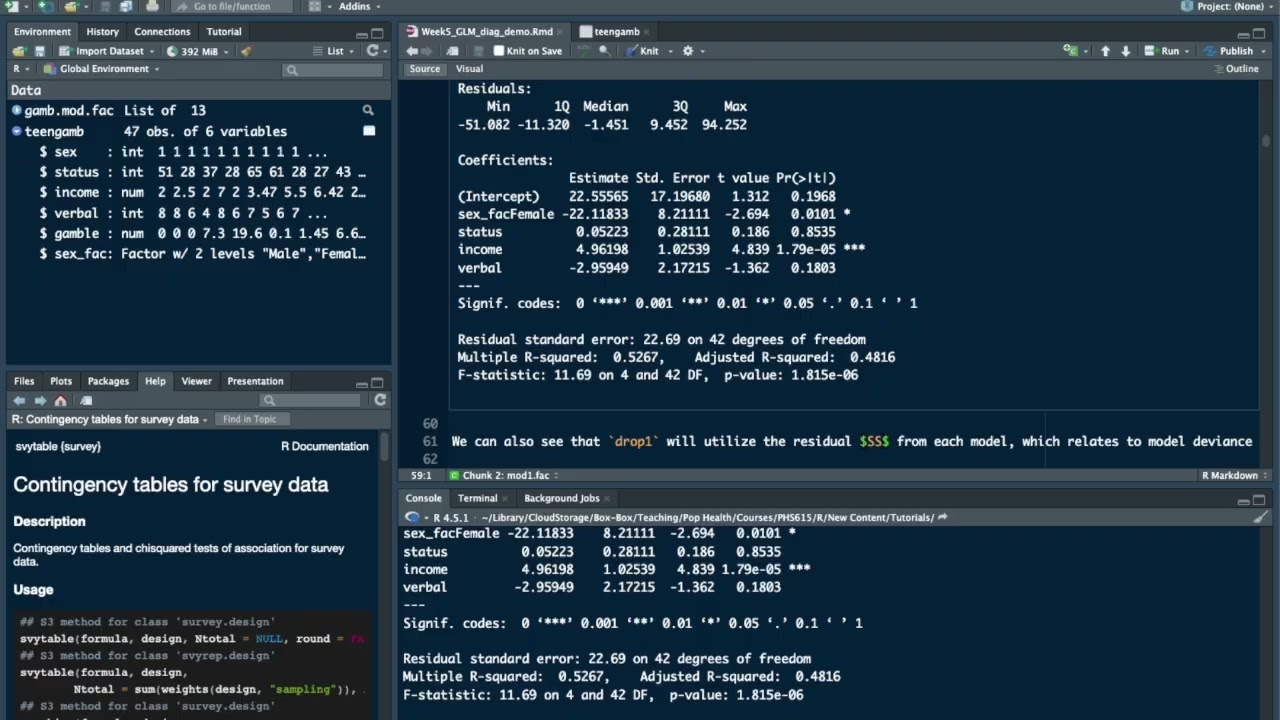Clear the console with the broom icon
Viewport: 1280px width, 720px height.
pos(1260,517)
